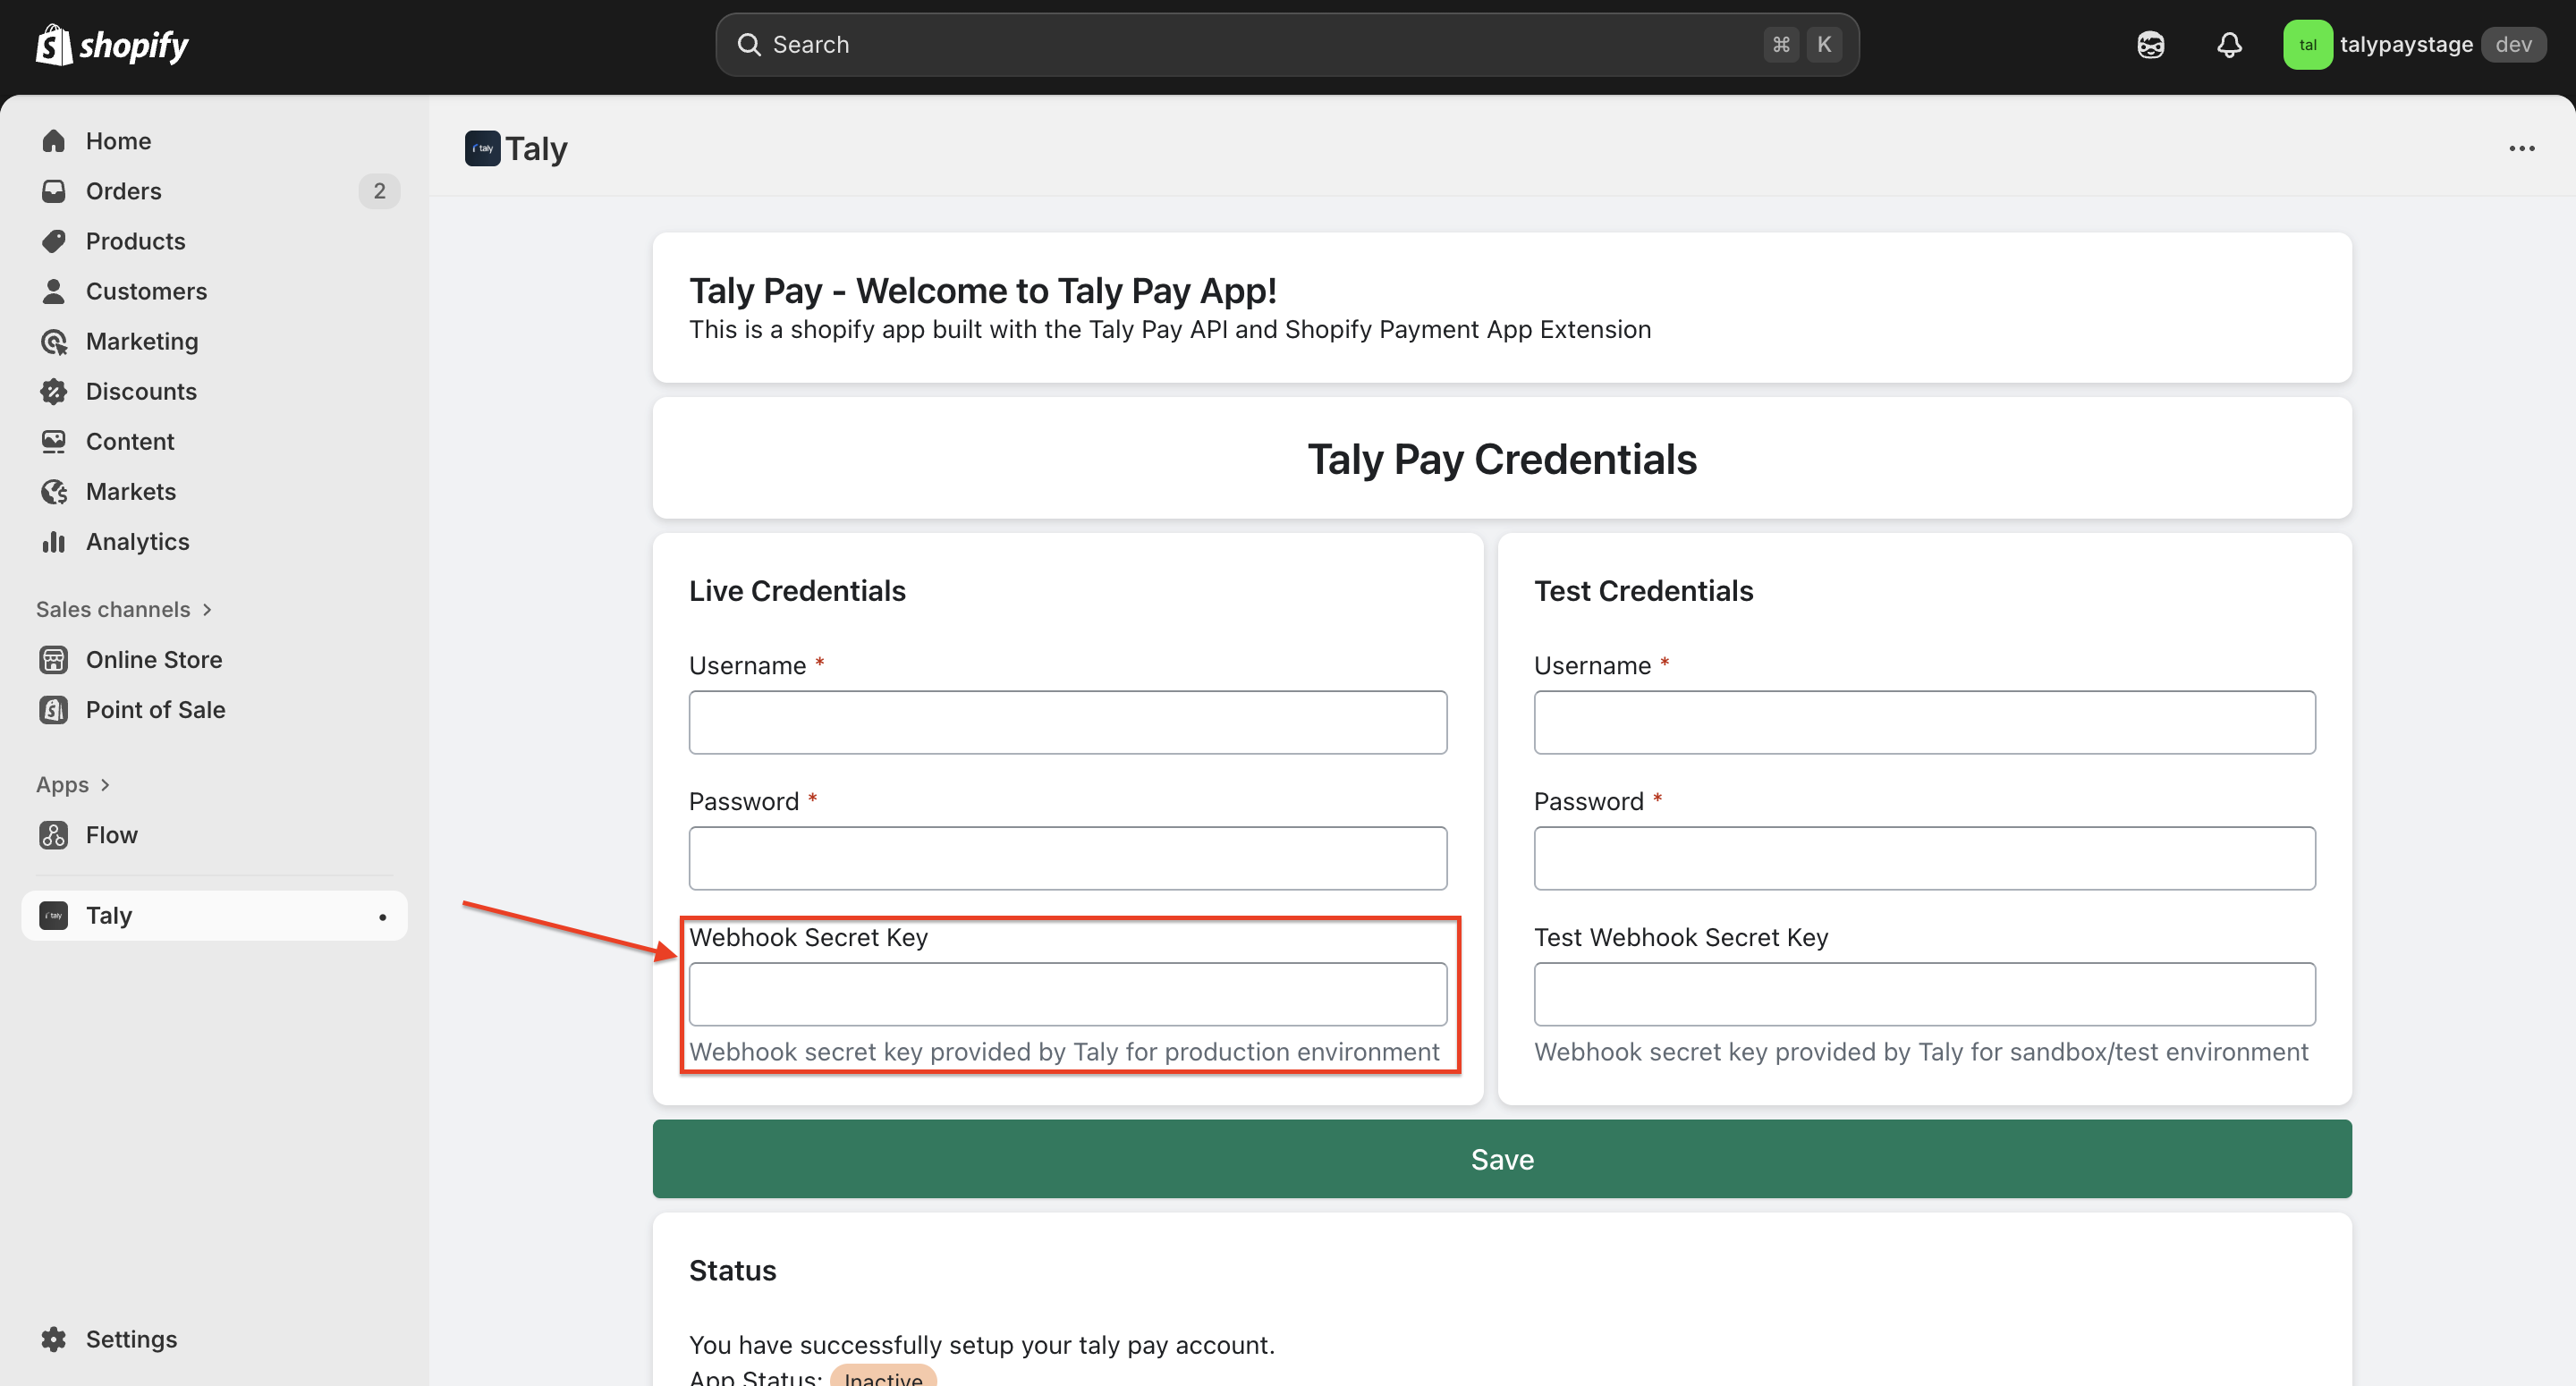The image size is (2576, 1386).
Task: Go to Orders in sidebar
Action: tap(123, 191)
